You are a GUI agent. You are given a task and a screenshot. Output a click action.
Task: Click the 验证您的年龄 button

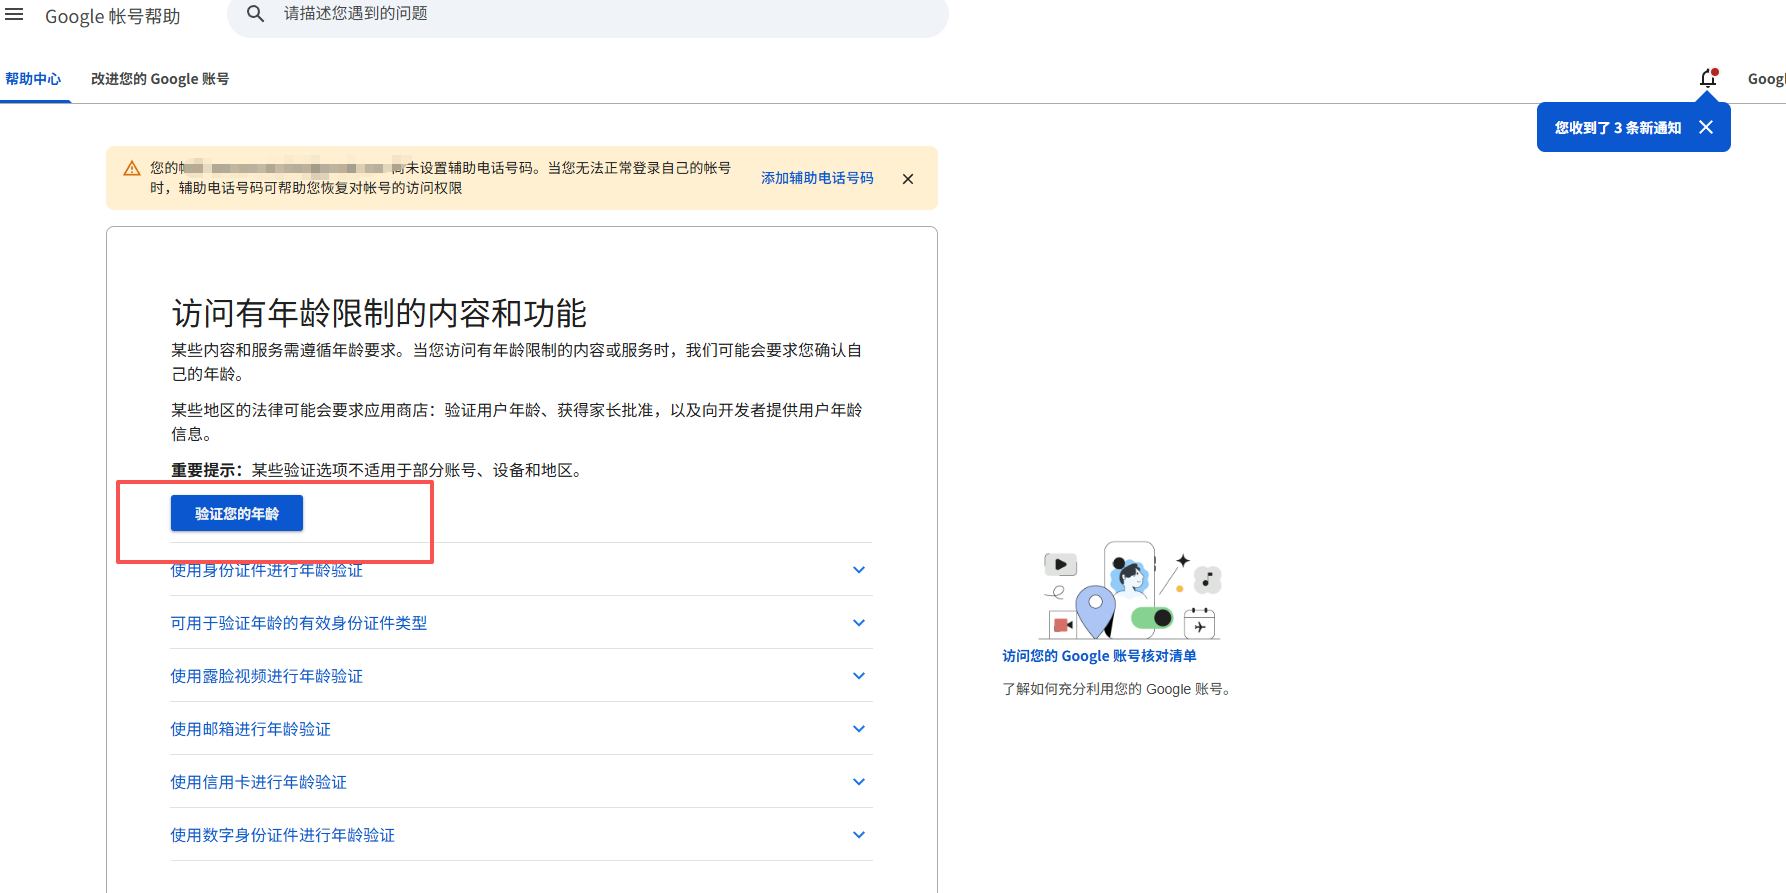(x=237, y=513)
